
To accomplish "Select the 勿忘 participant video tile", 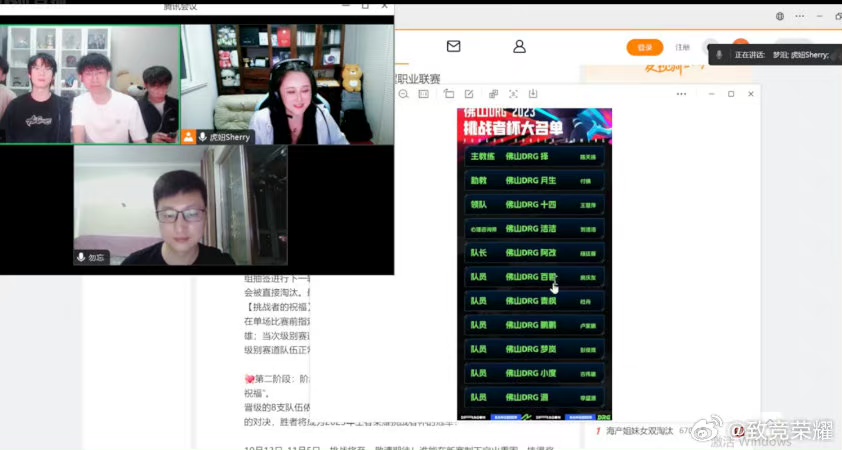I will [x=180, y=205].
